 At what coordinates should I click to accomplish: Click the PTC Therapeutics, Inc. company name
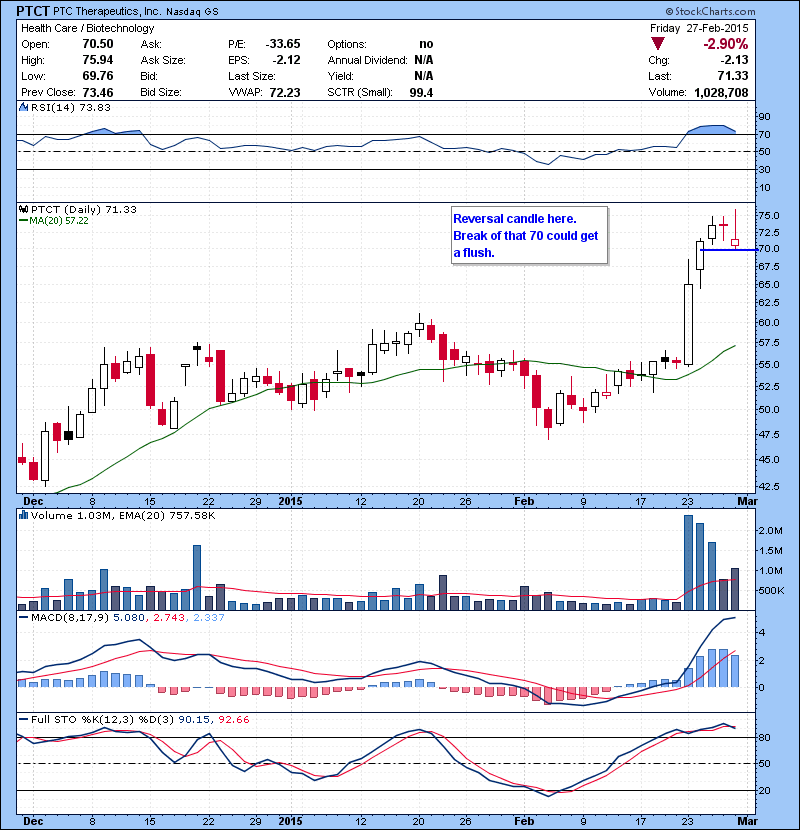107,12
